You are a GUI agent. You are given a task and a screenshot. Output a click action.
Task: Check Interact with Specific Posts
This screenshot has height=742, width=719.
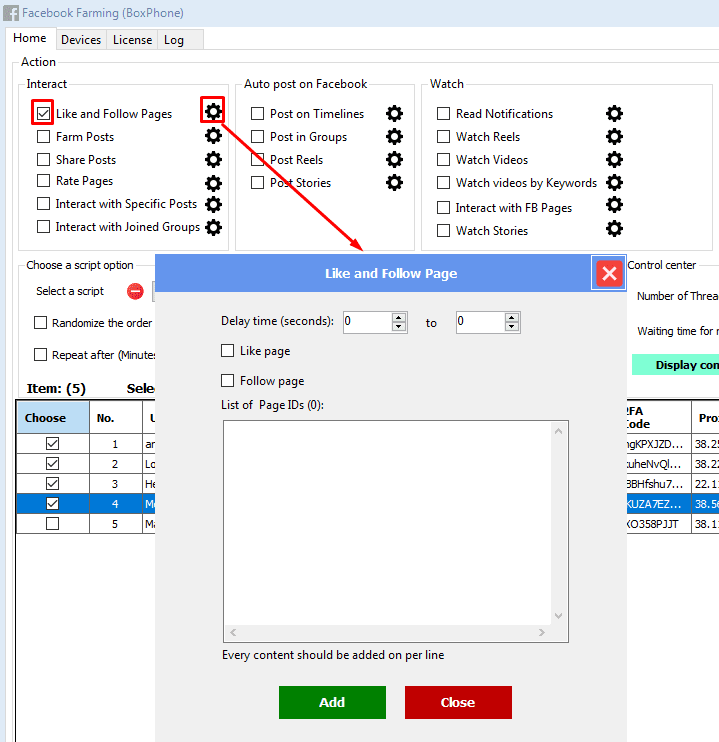[x=43, y=203]
